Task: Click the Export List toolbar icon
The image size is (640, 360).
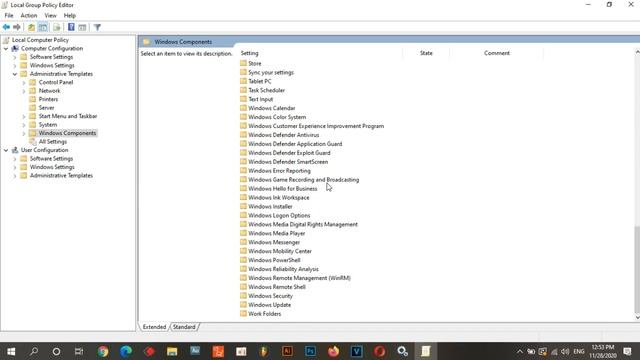Action: [x=57, y=27]
